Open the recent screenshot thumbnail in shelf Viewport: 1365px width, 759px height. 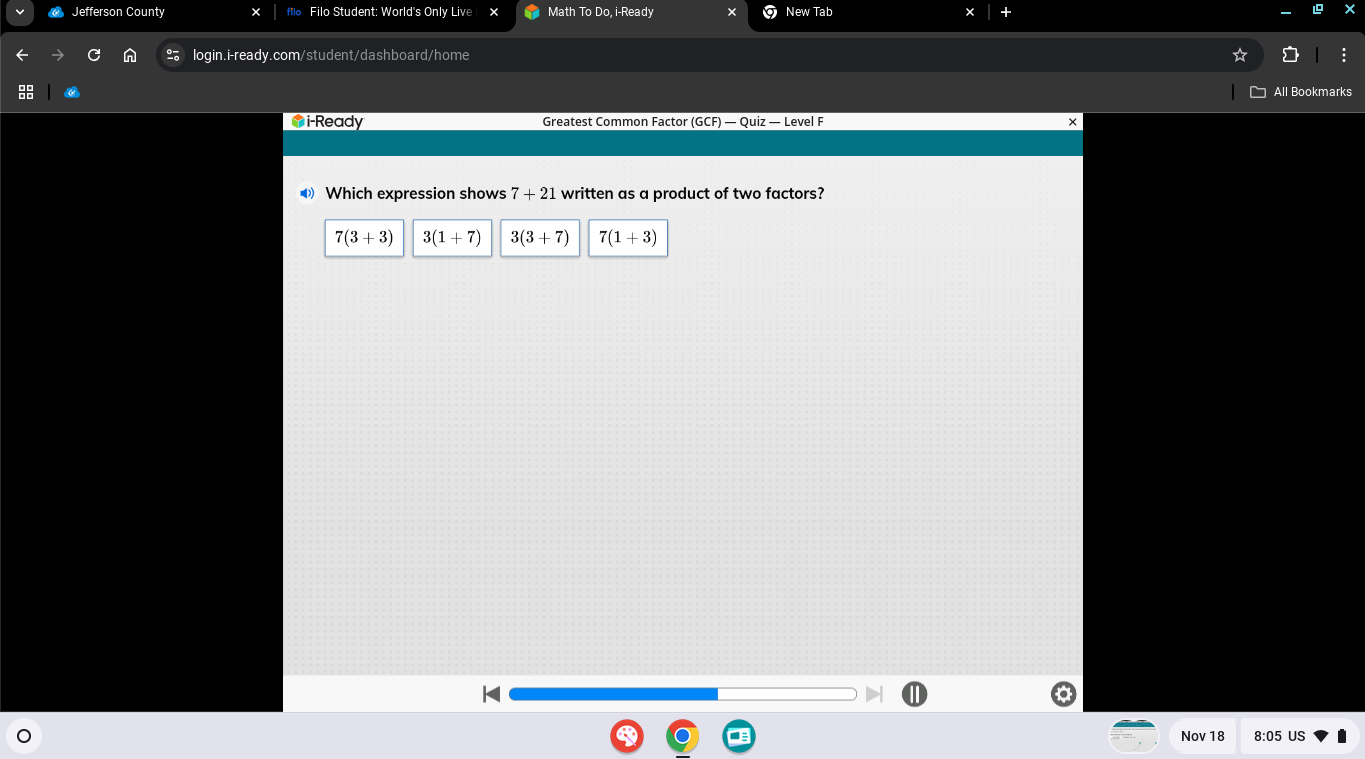(1133, 736)
